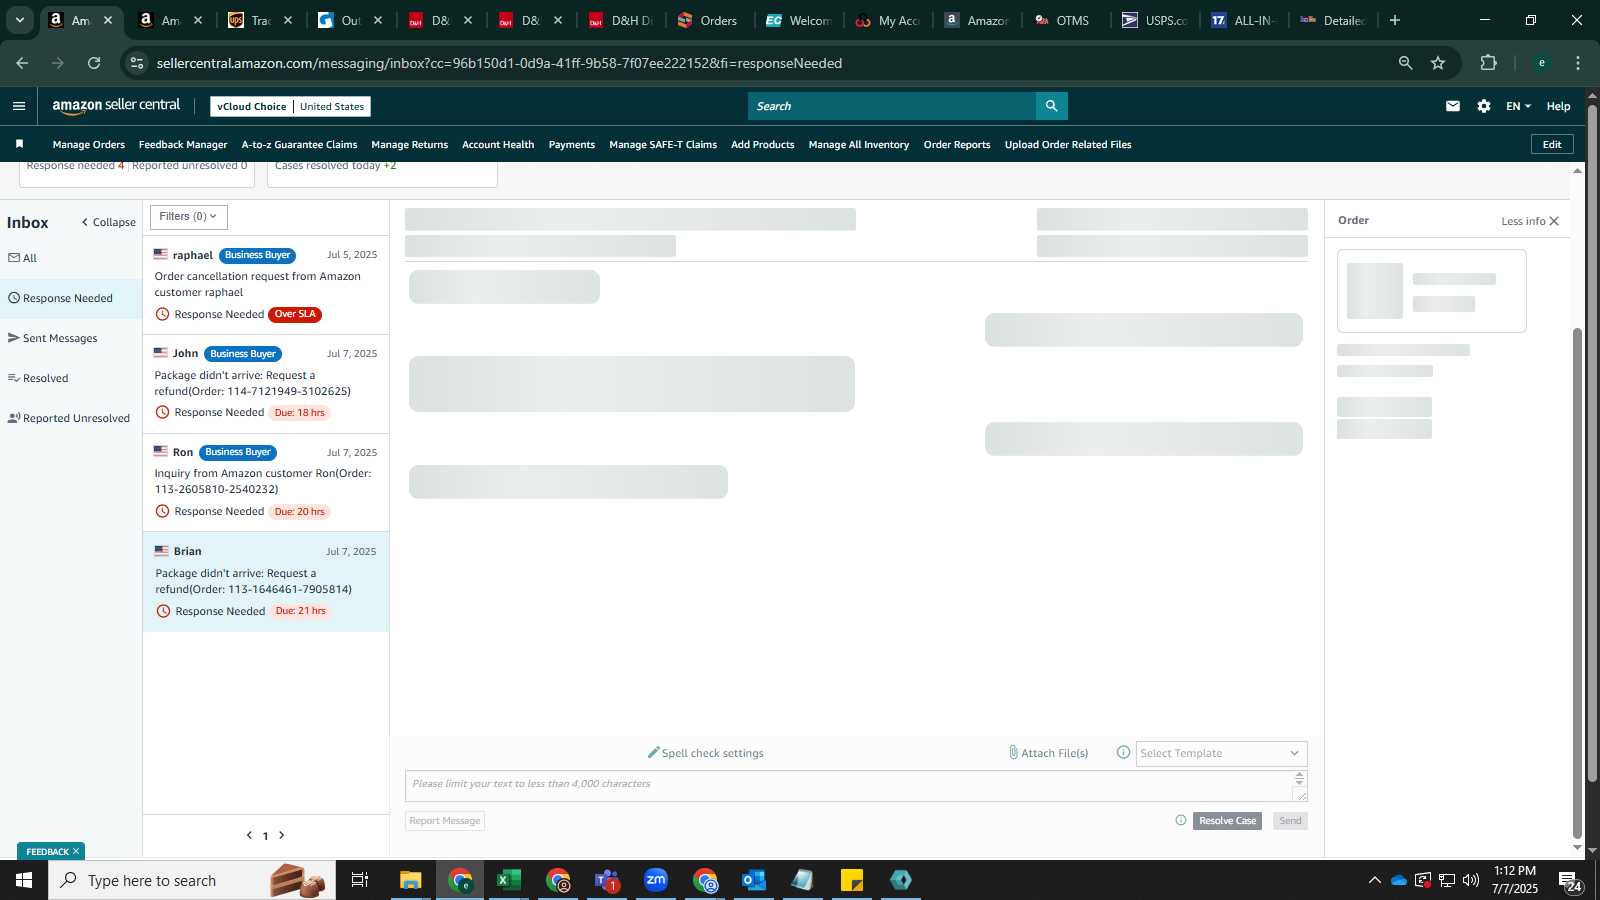Open the Select Template dropdown
Screen dimensions: 1600x900
coord(1221,753)
